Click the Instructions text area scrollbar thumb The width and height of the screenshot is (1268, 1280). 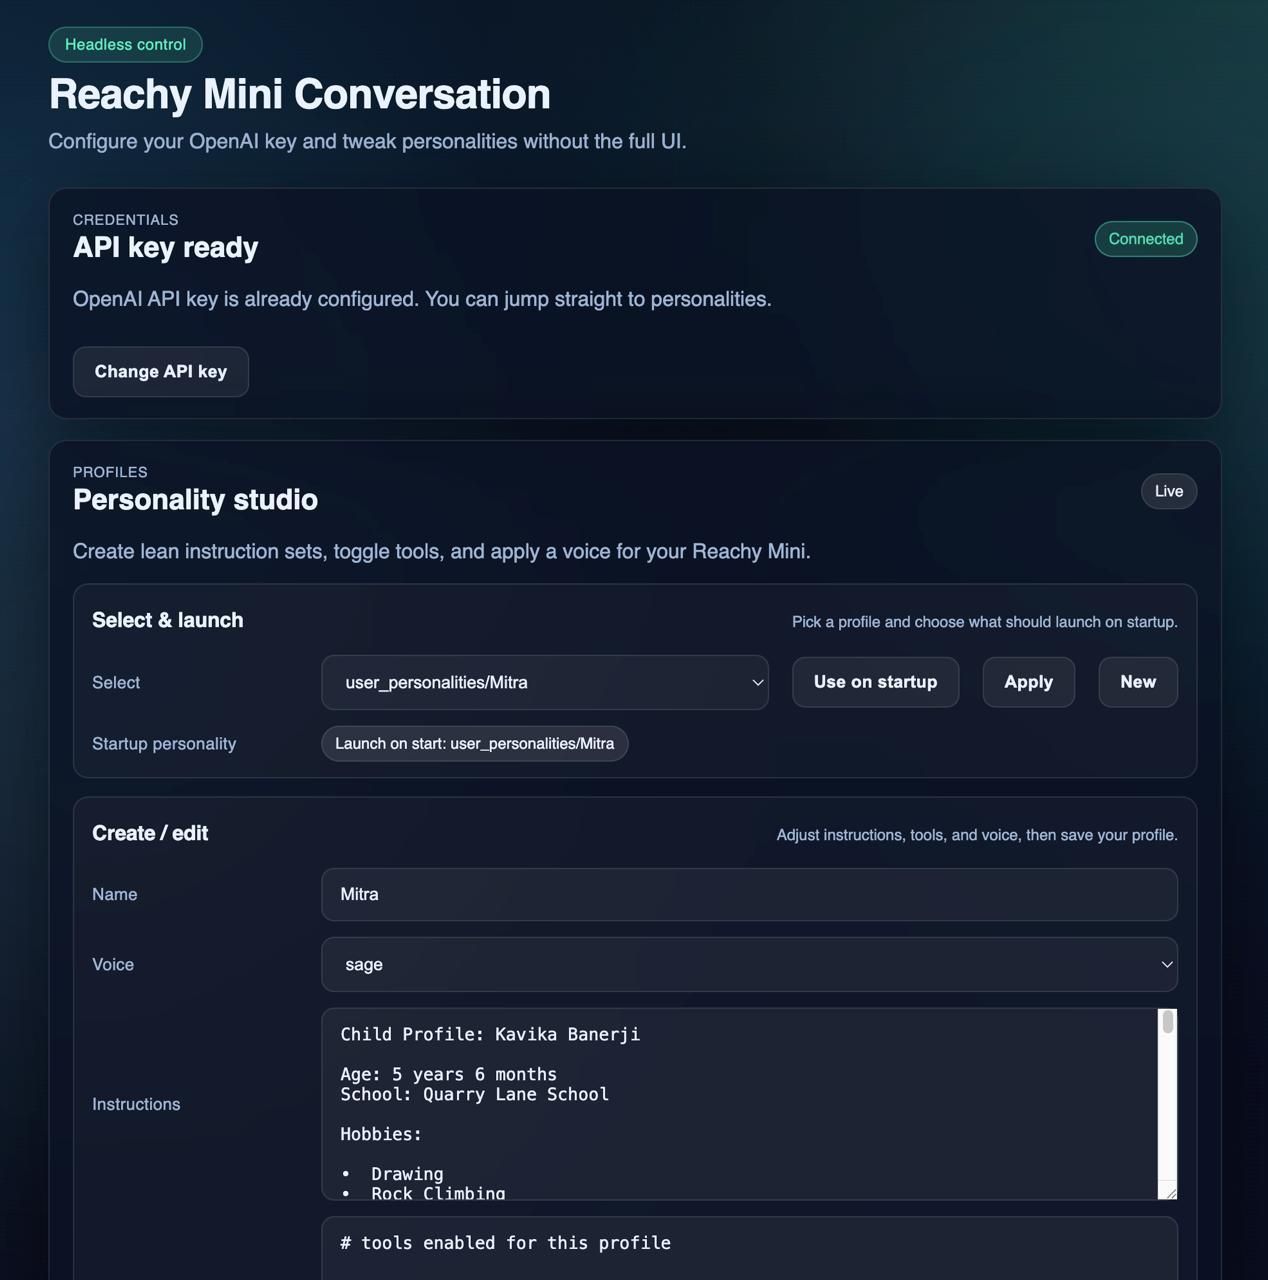coord(1167,1022)
